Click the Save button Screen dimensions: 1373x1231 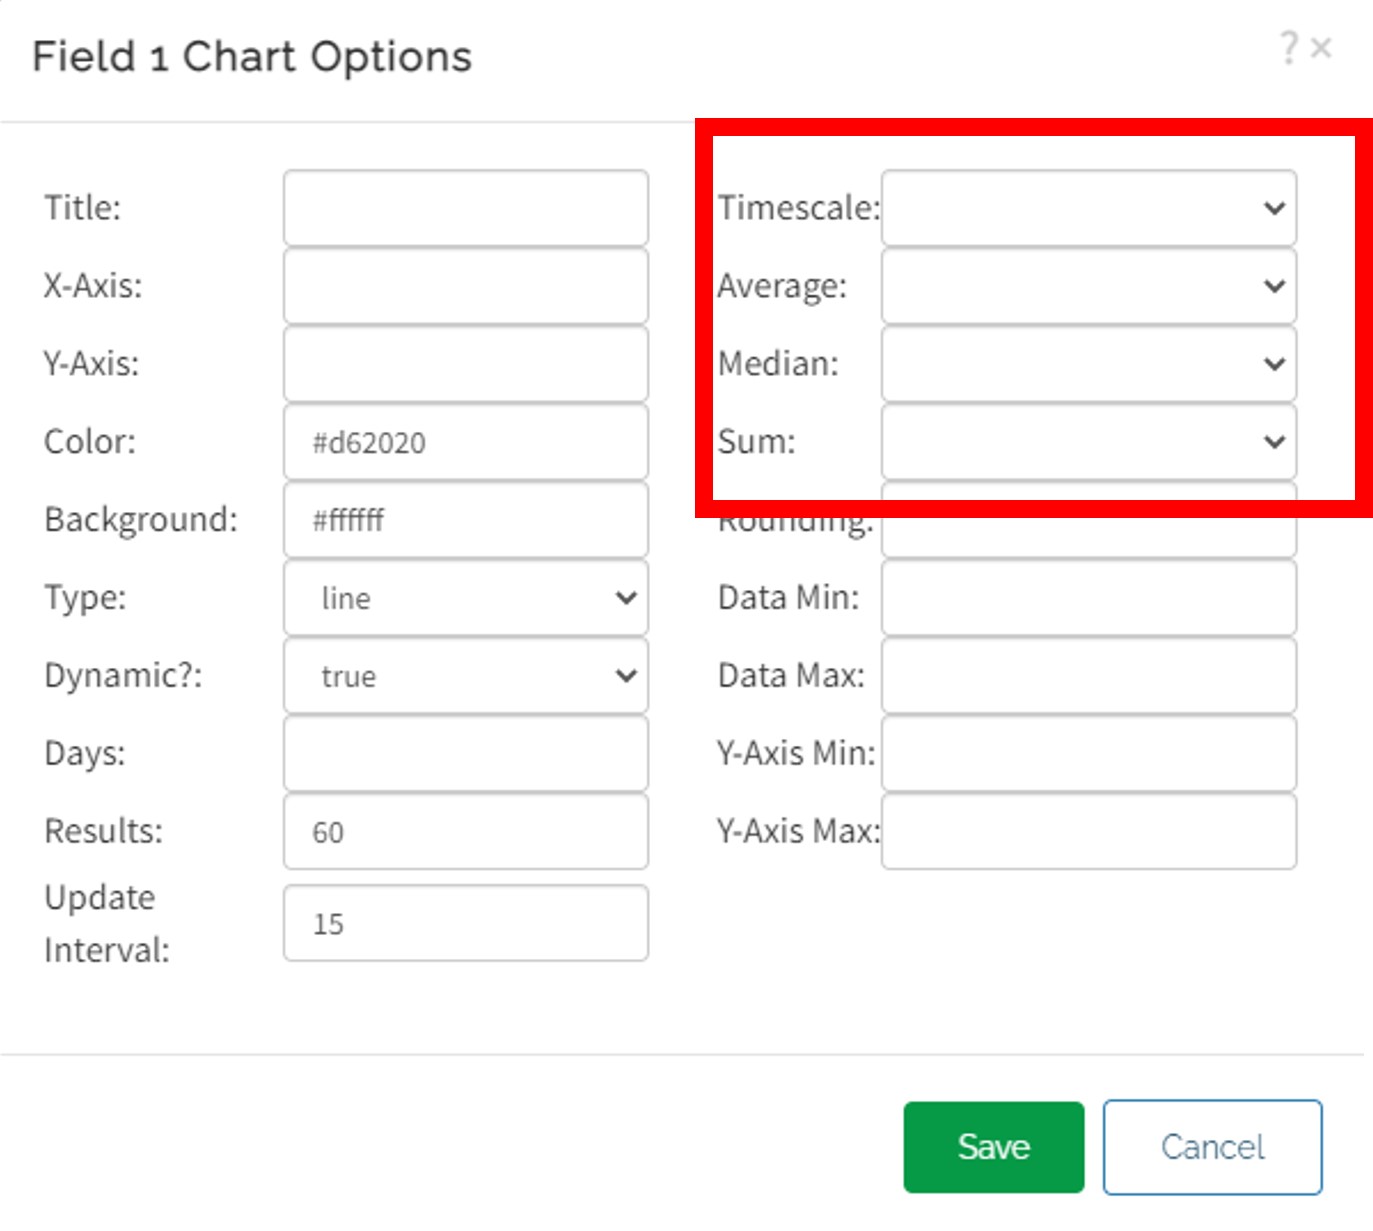click(x=993, y=1147)
